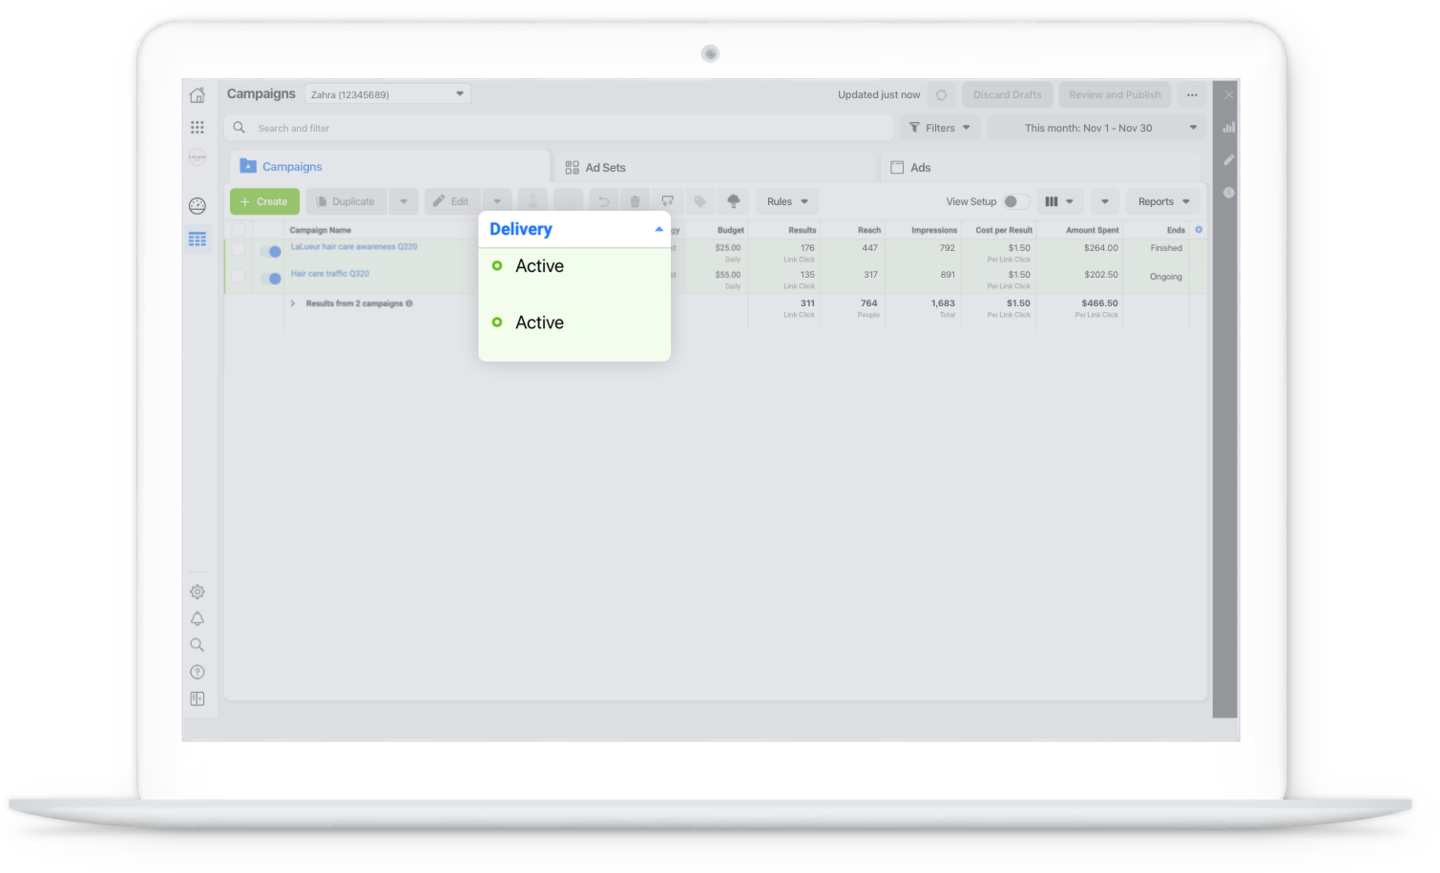This screenshot has width=1440, height=873.
Task: Switch to the Ad Sets tab
Action: tap(596, 168)
